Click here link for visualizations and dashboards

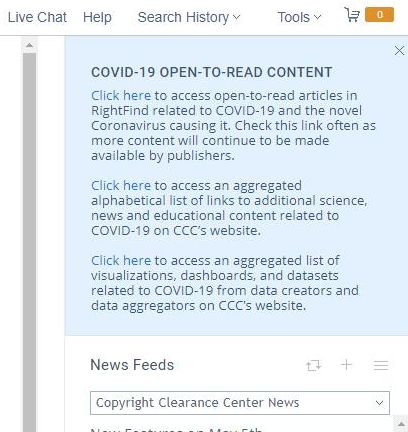pyautogui.click(x=121, y=261)
